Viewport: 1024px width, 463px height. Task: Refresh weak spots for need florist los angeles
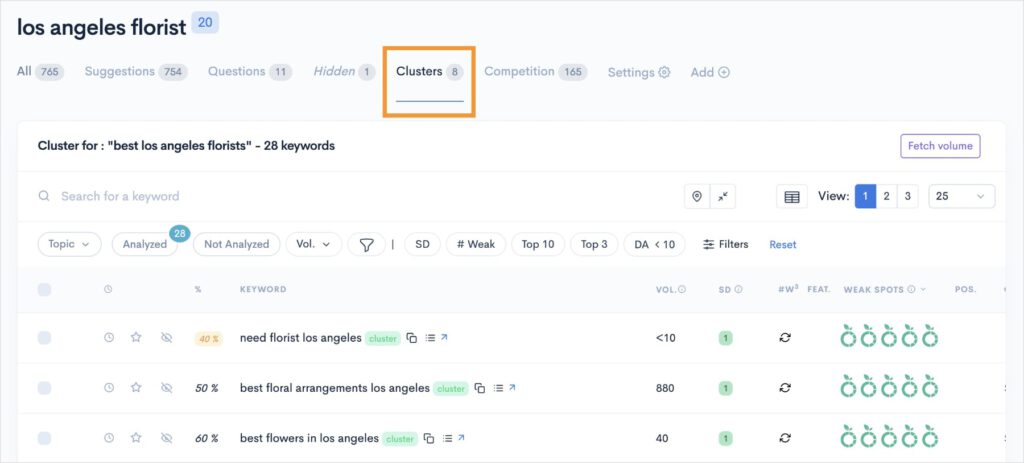[785, 338]
